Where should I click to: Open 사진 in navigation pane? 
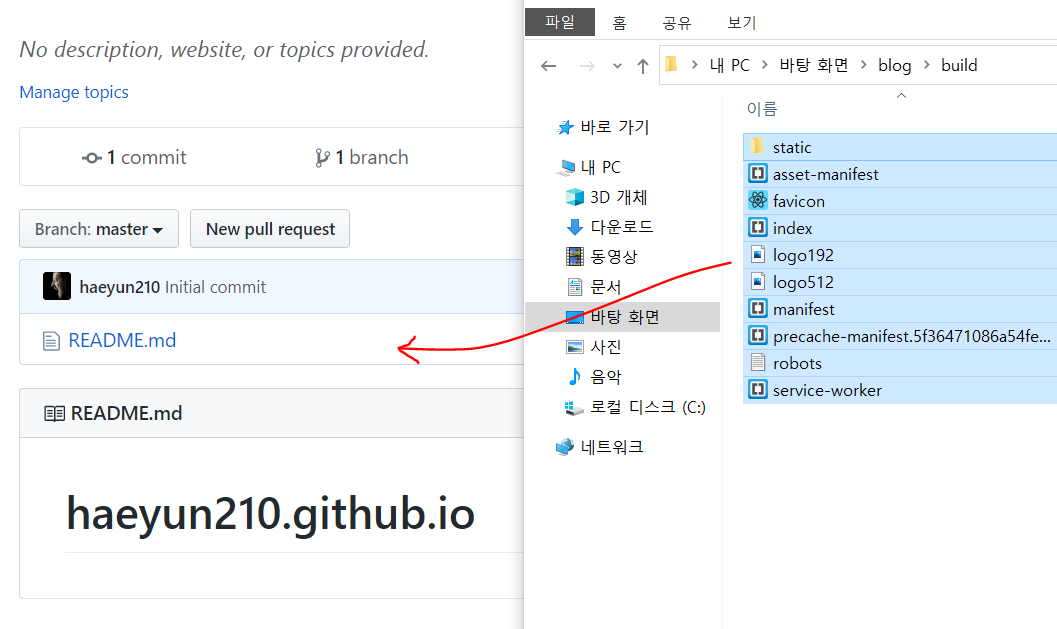[605, 347]
